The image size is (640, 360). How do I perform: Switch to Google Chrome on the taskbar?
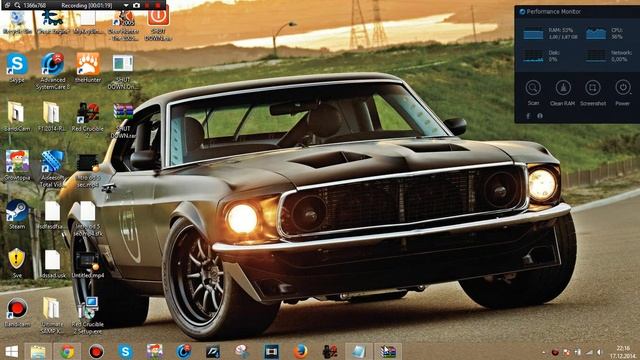pyautogui.click(x=67, y=351)
